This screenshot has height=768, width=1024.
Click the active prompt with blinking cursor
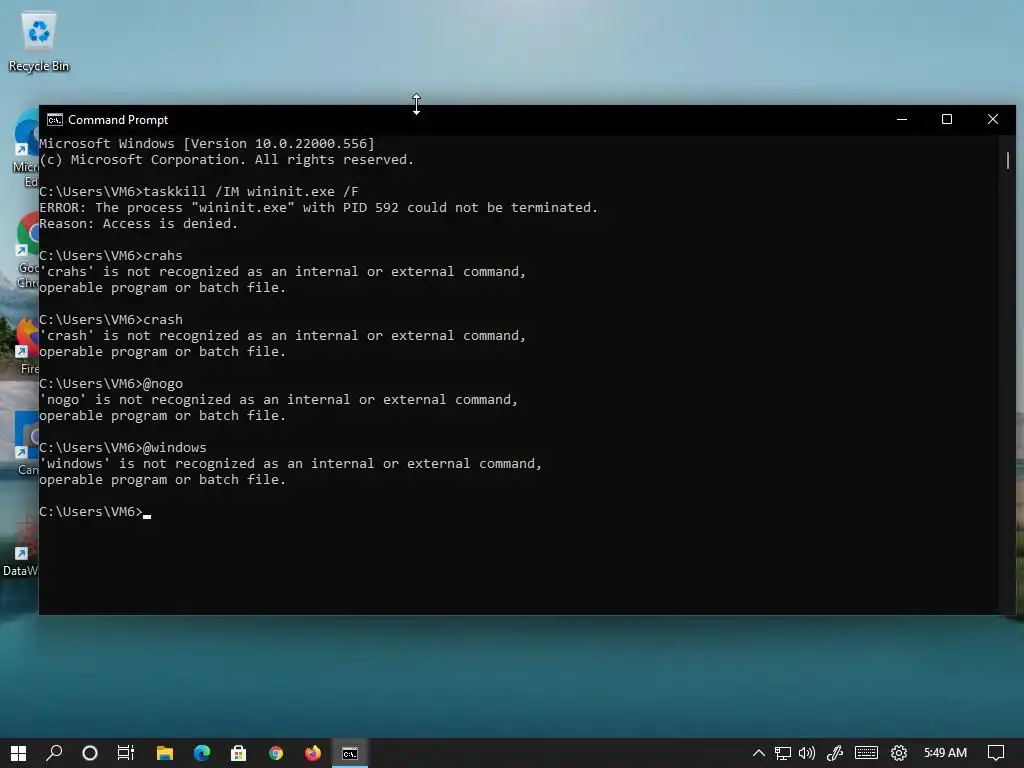pyautogui.click(x=95, y=511)
